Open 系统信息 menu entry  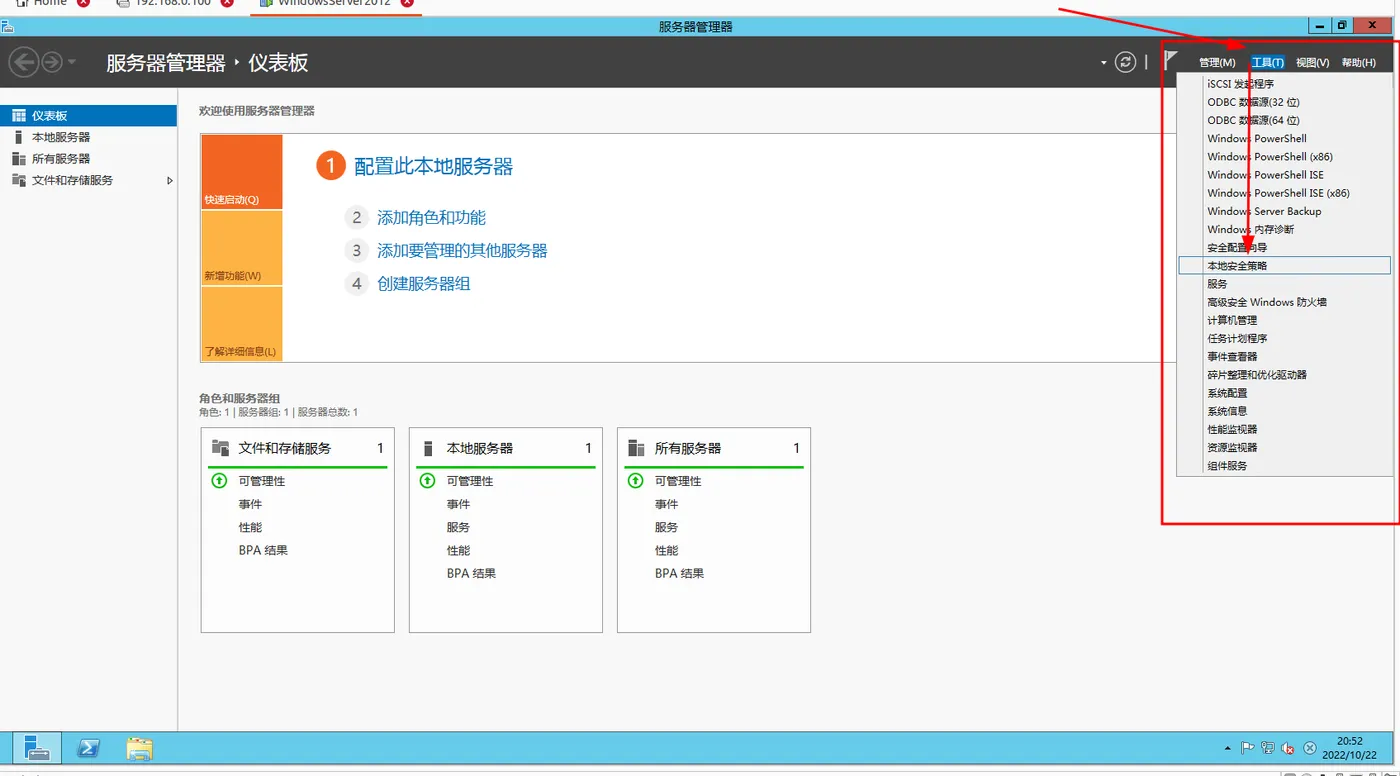[1284, 411]
